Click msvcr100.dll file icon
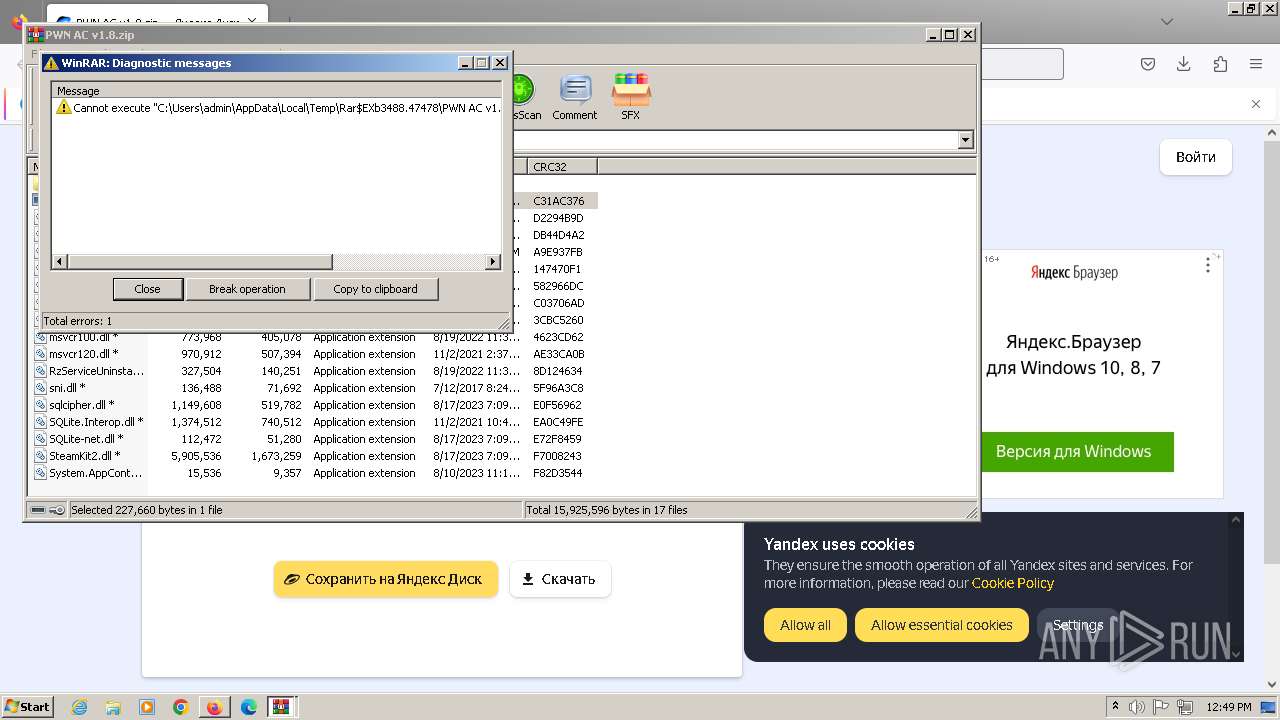 click(41, 337)
